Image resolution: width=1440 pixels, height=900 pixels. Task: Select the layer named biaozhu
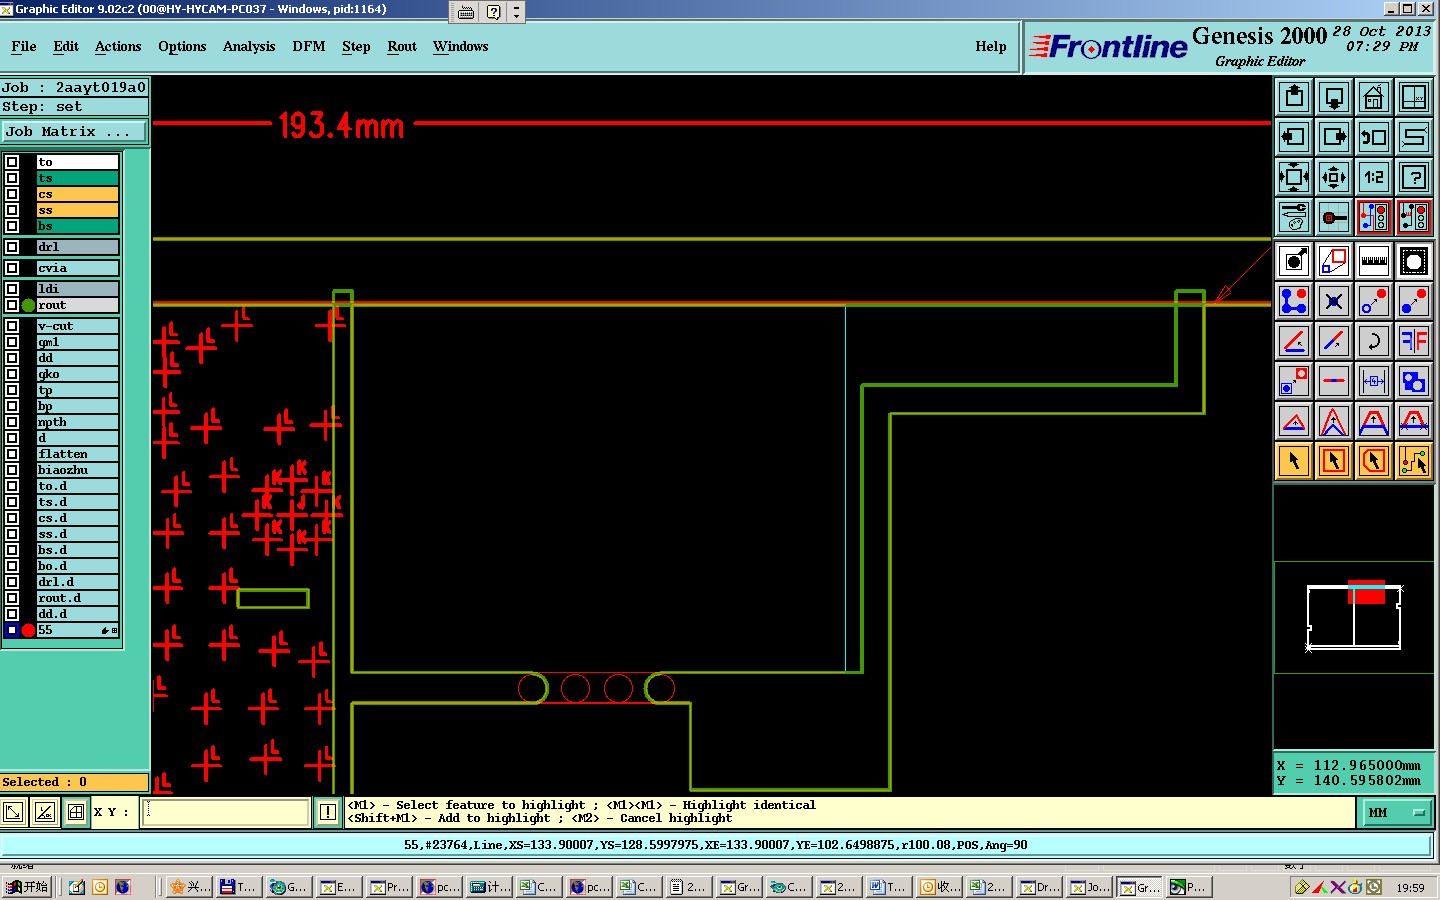78,470
